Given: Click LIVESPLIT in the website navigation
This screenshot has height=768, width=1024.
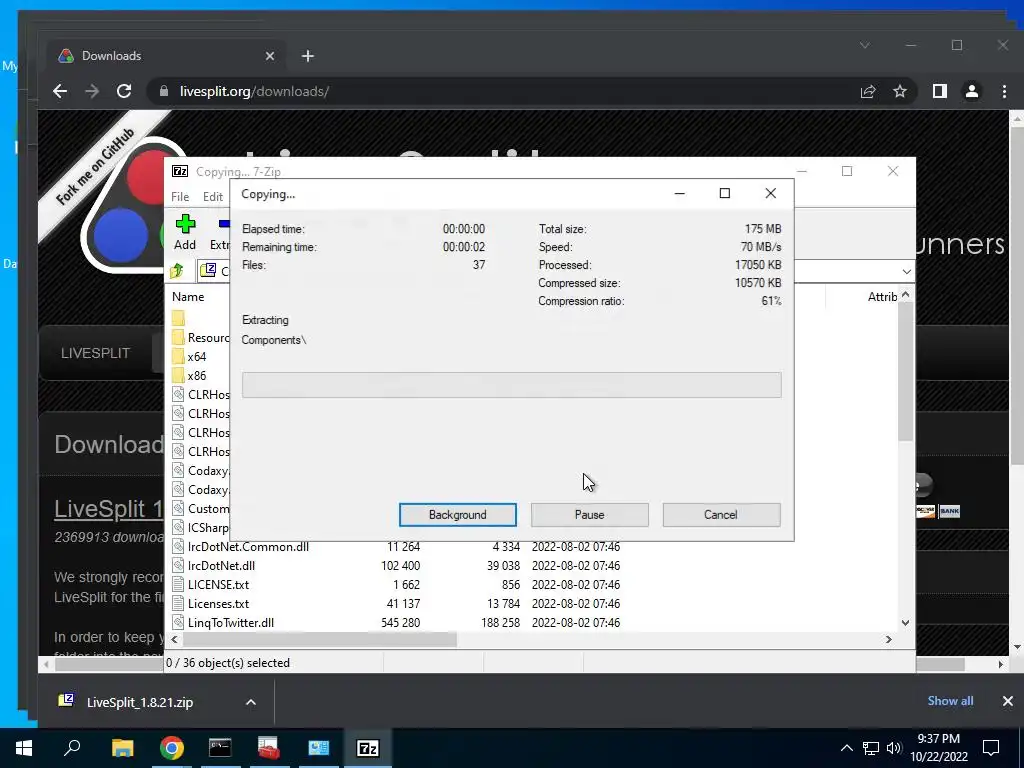Looking at the screenshot, I should tap(95, 353).
